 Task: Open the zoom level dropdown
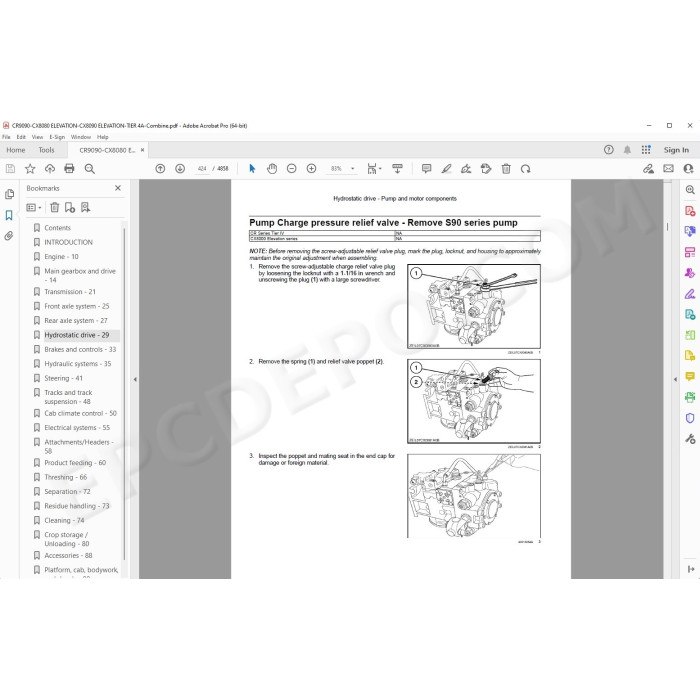click(353, 169)
